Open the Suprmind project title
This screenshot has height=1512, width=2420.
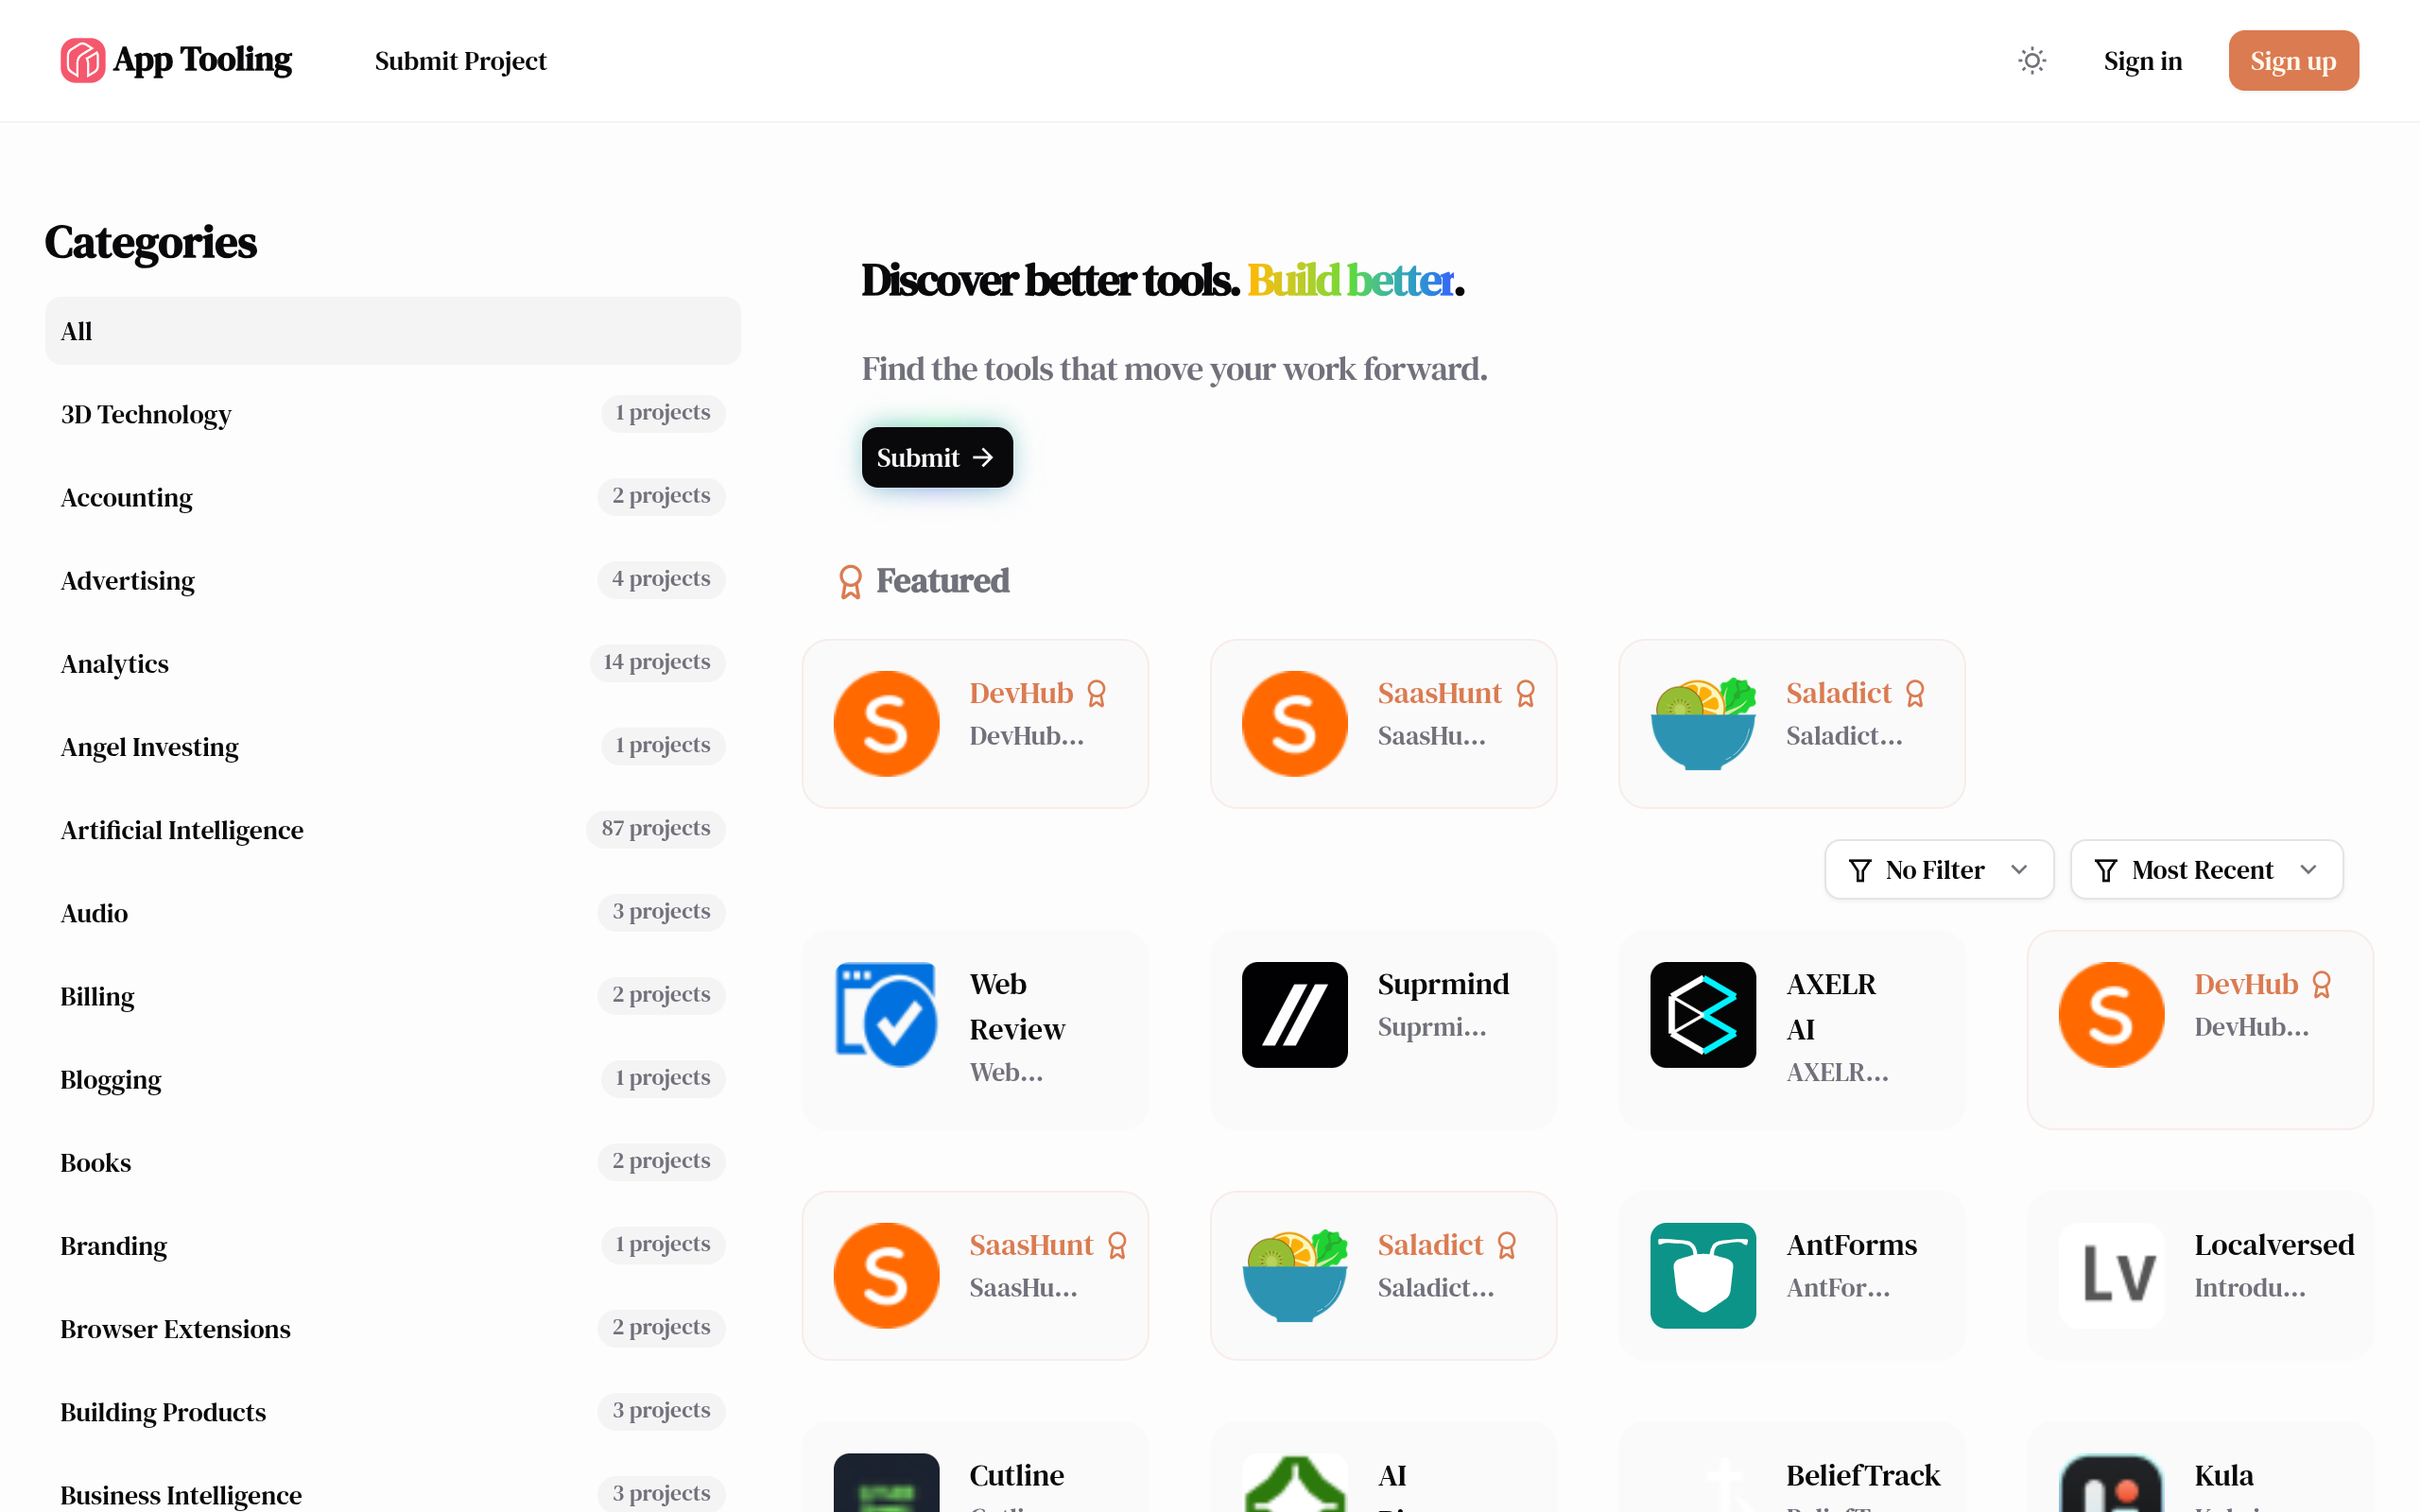tap(1443, 984)
